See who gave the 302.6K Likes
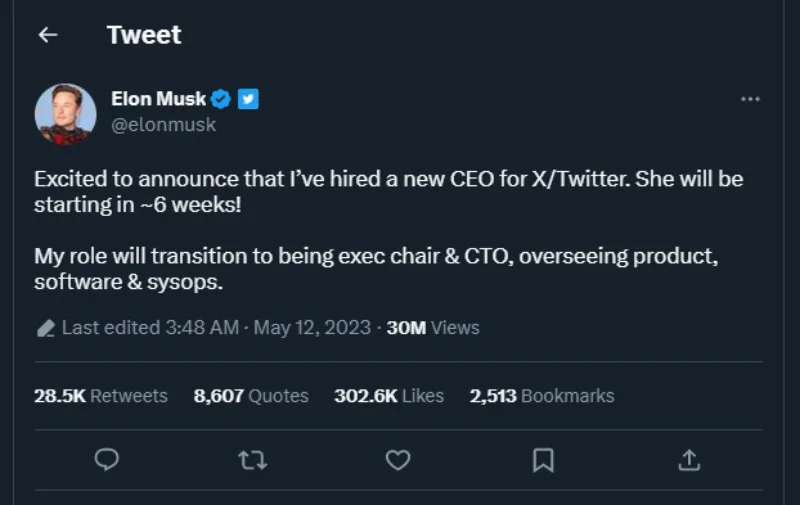 [389, 396]
